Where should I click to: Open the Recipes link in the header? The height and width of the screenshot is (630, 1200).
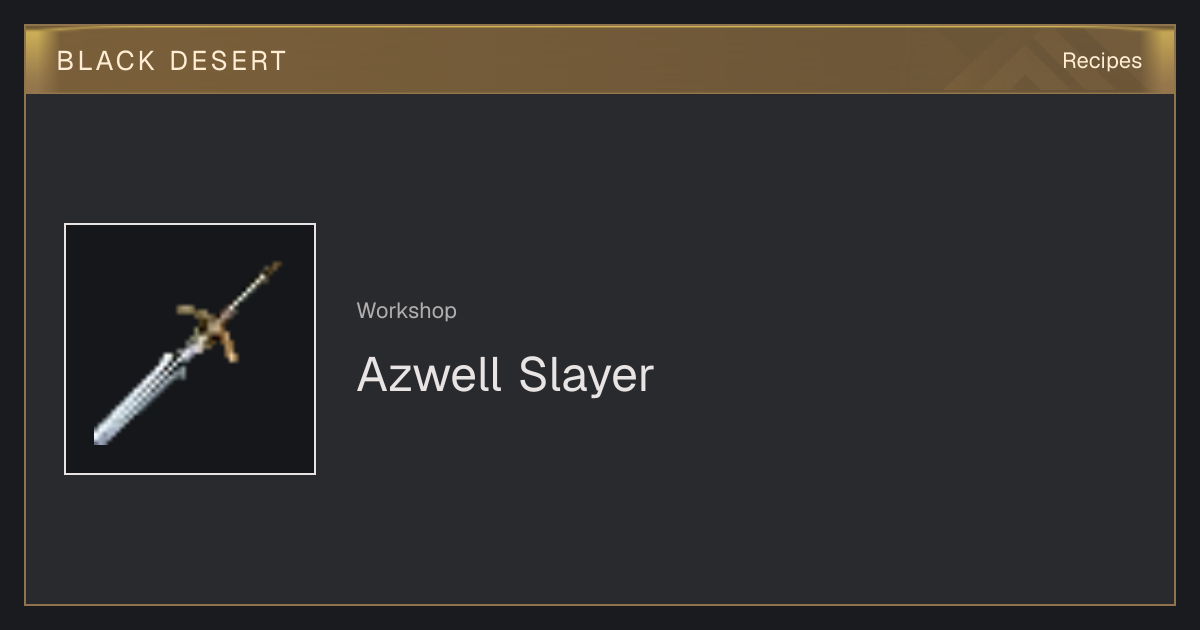click(1102, 61)
